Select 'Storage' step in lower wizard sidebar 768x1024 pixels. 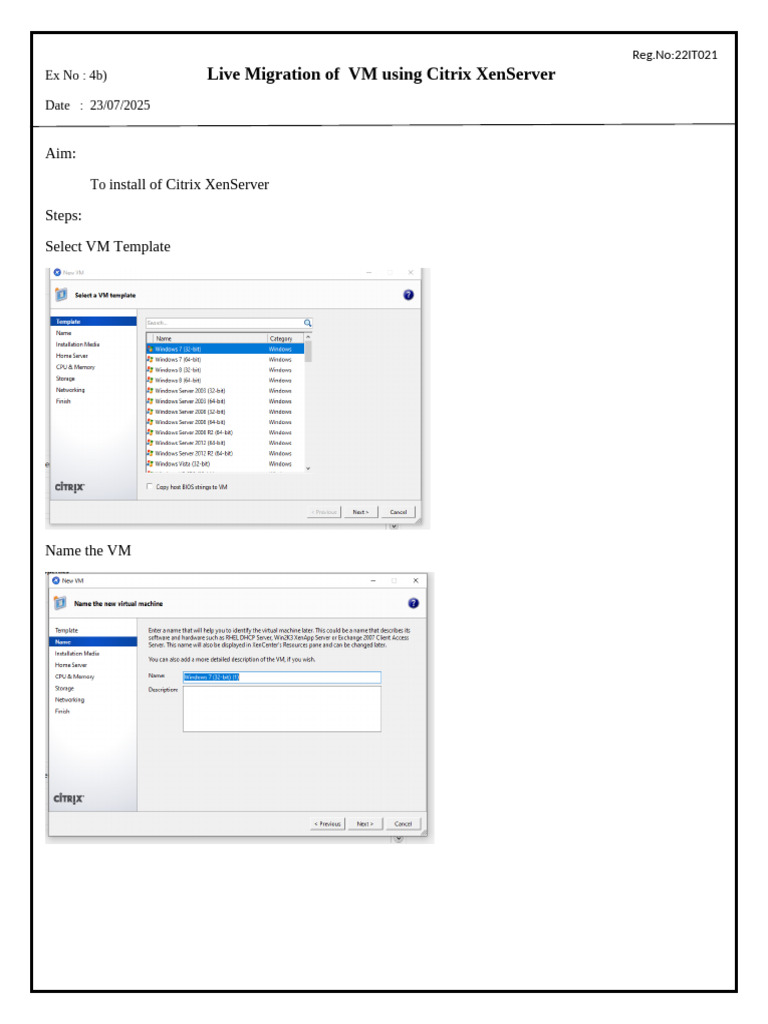coord(65,688)
